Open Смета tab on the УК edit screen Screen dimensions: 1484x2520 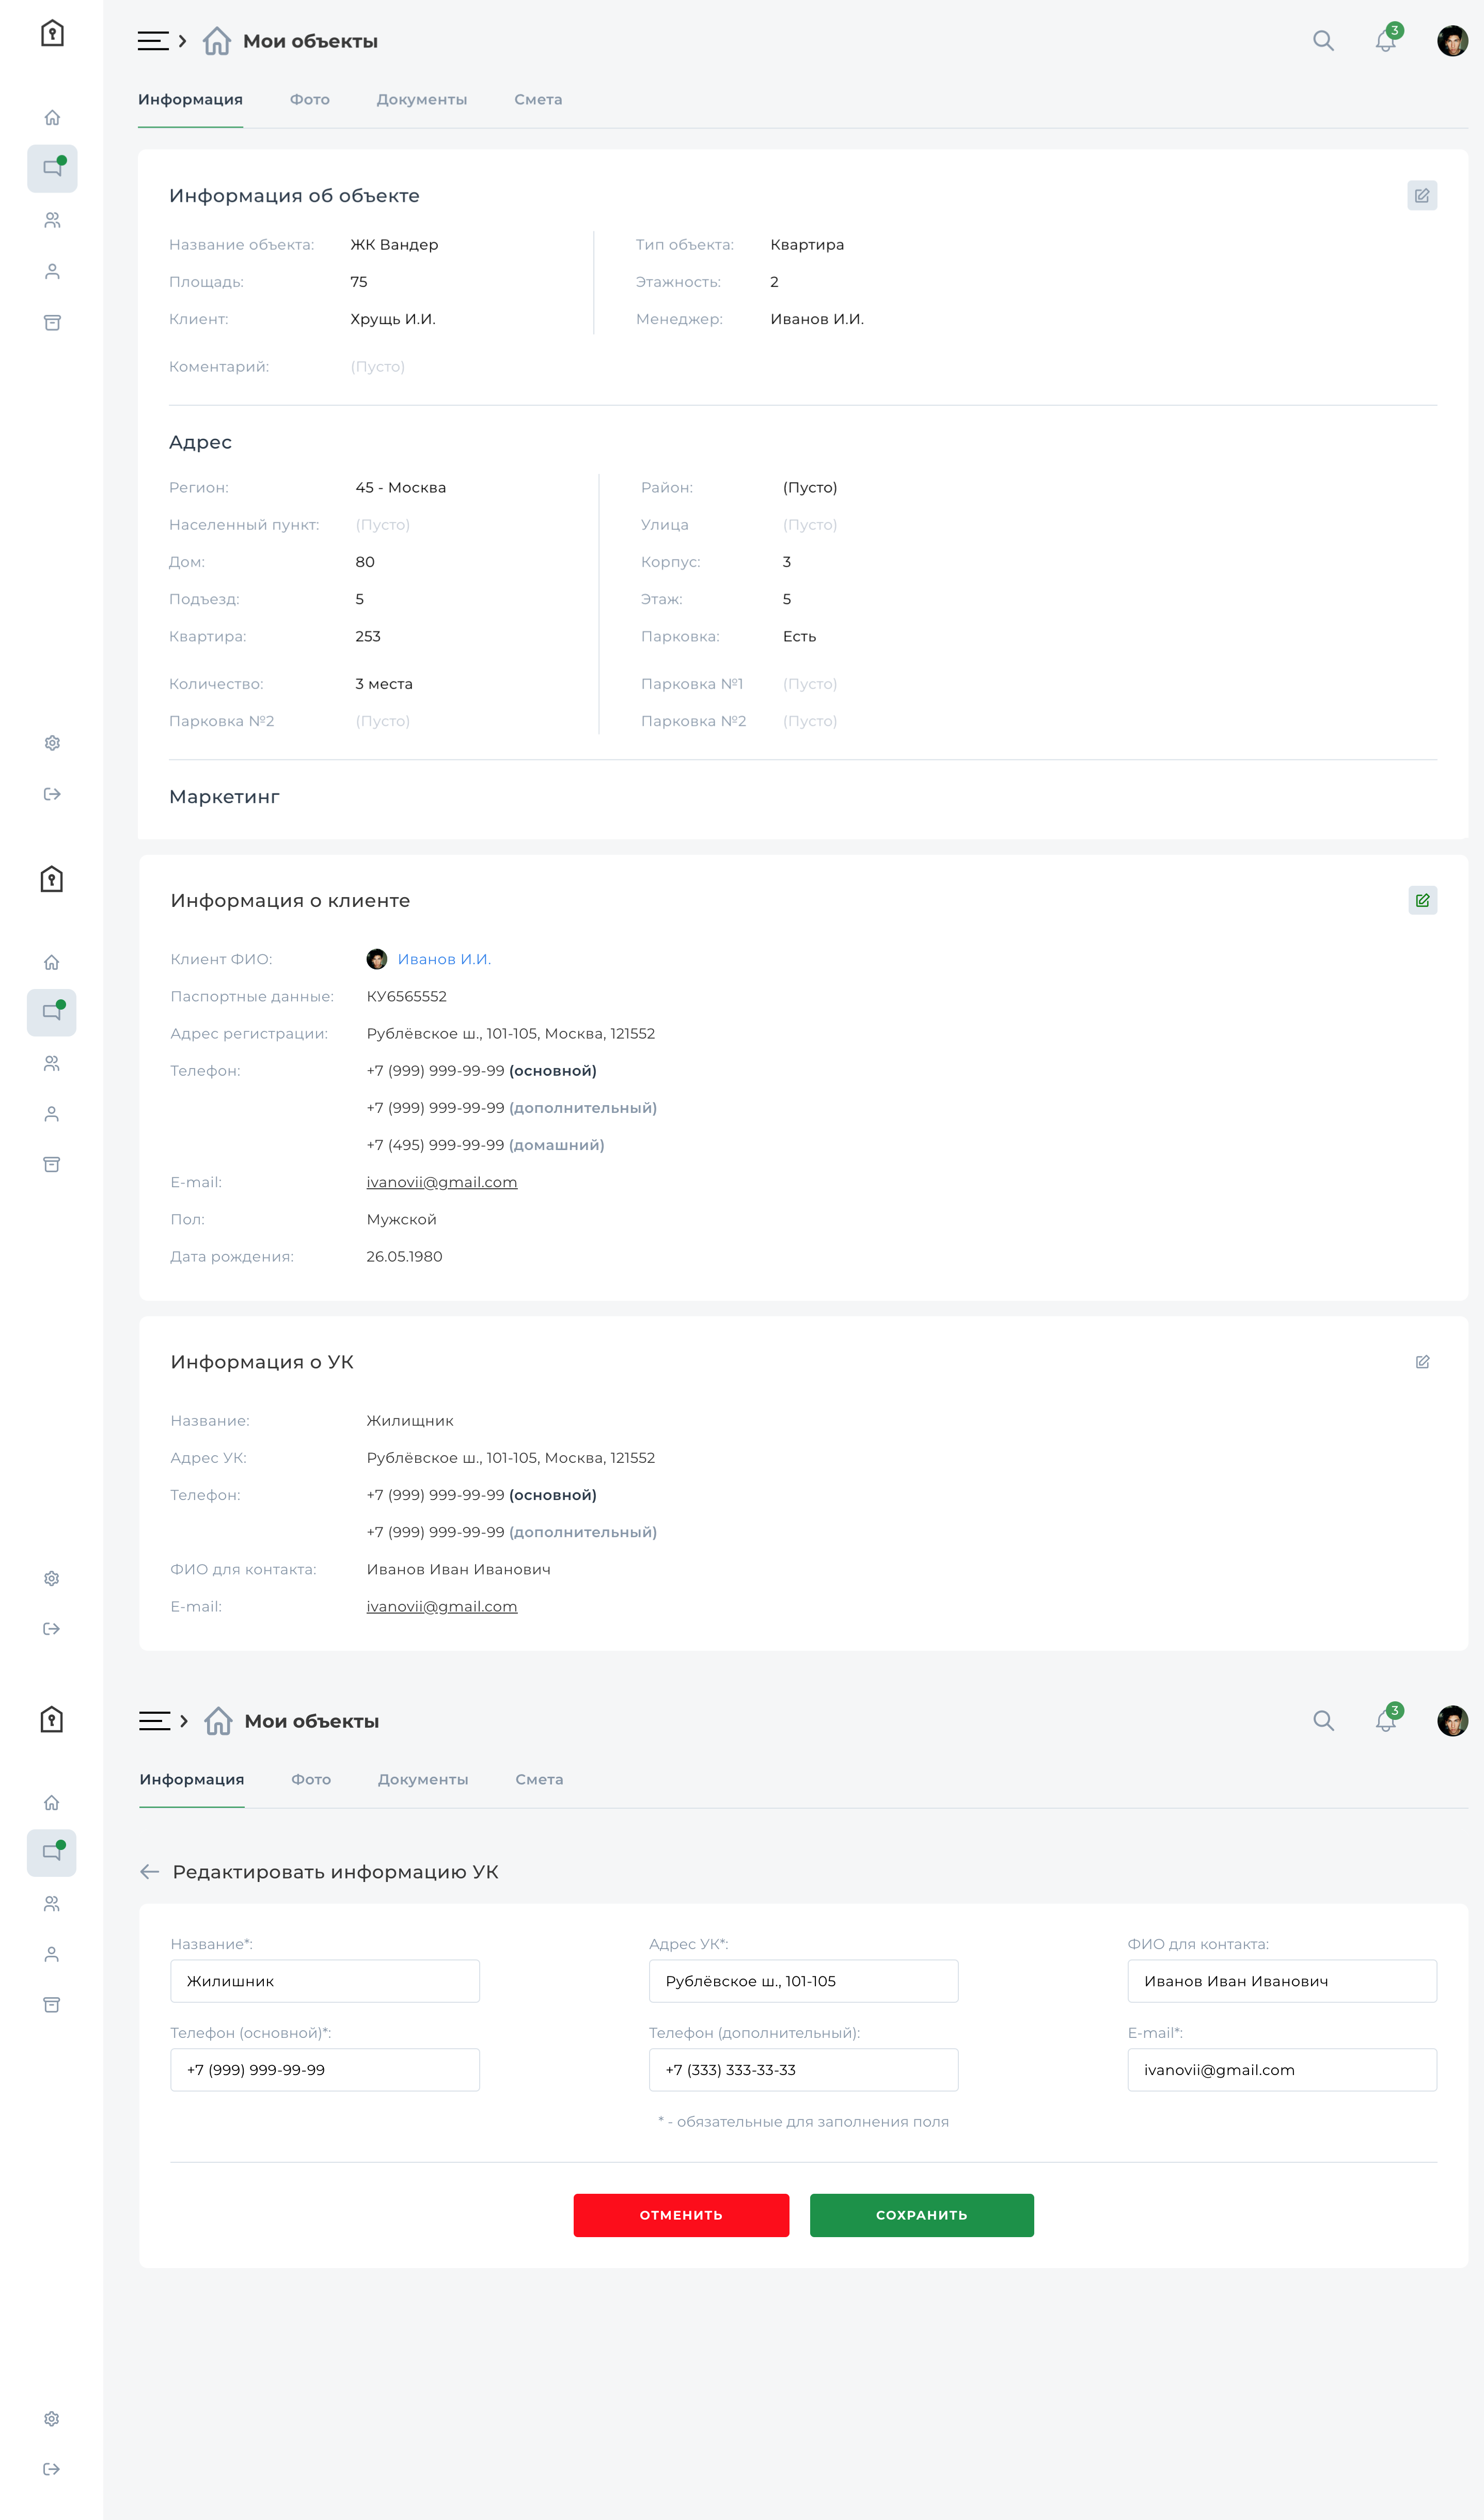coord(539,1780)
